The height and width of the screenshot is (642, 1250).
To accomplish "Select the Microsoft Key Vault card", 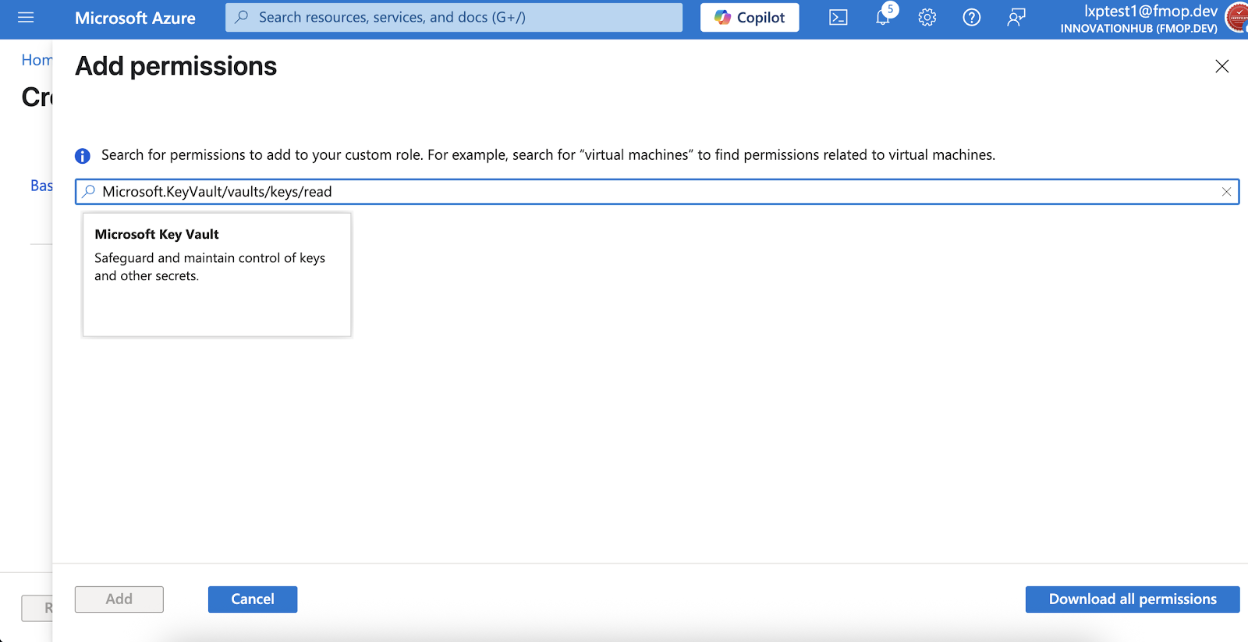I will pos(217,274).
